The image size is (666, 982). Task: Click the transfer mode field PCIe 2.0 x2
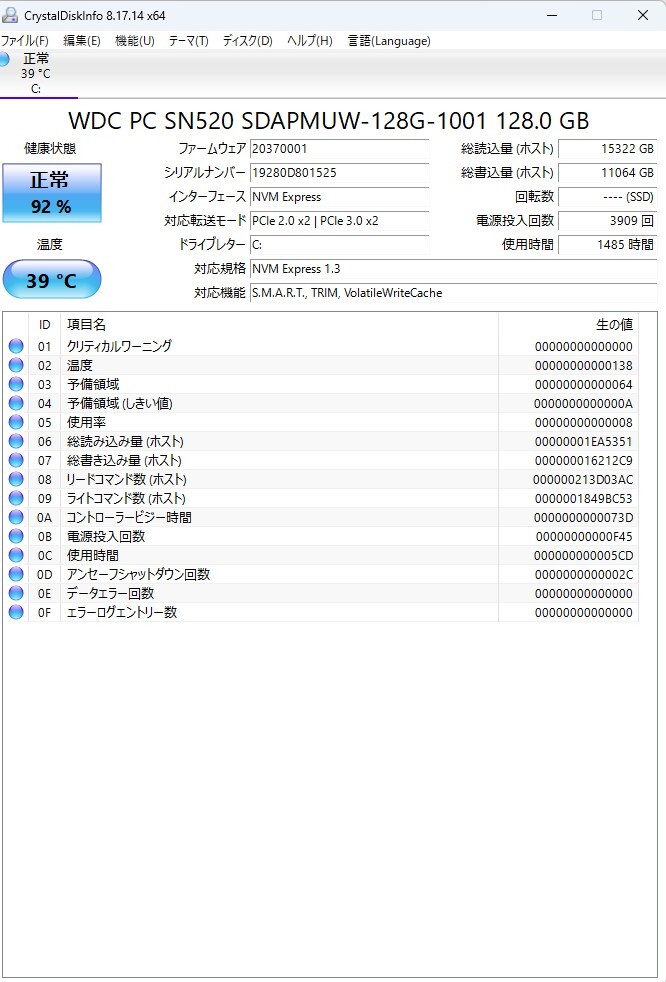coord(339,220)
